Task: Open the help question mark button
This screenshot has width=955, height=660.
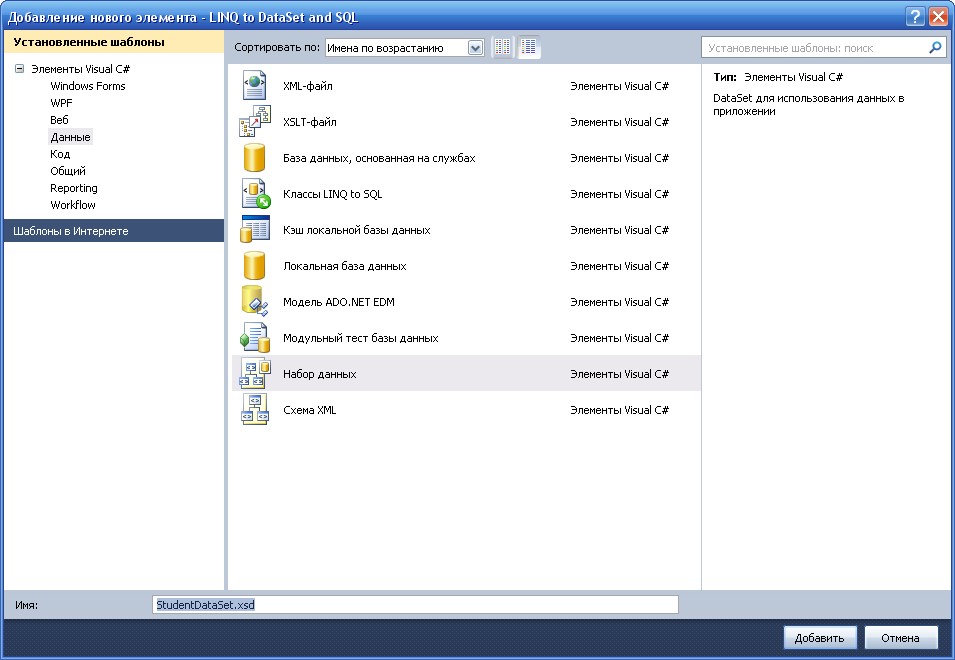Action: tap(915, 16)
